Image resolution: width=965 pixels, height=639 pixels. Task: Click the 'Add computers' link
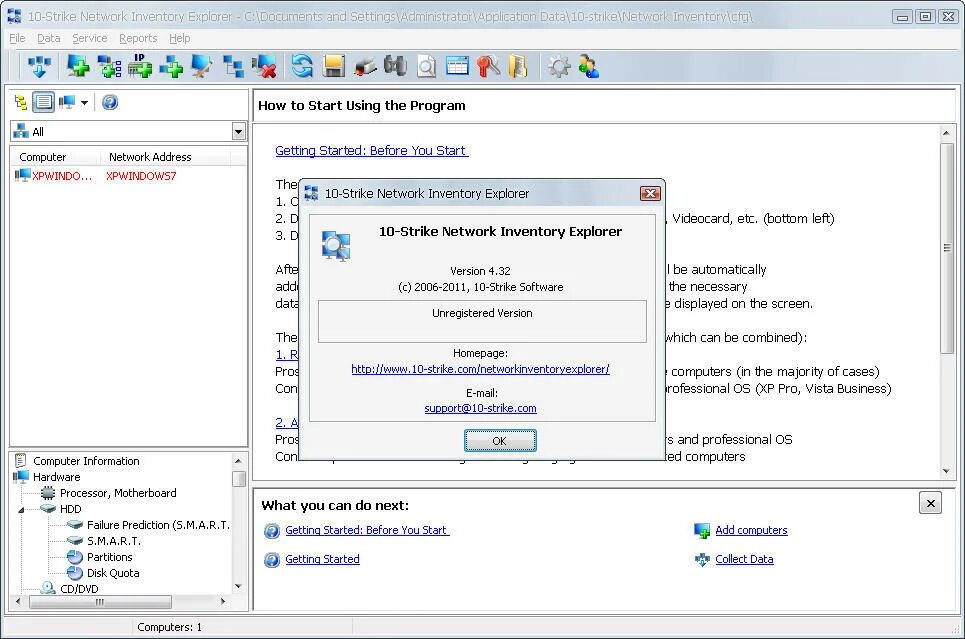751,530
